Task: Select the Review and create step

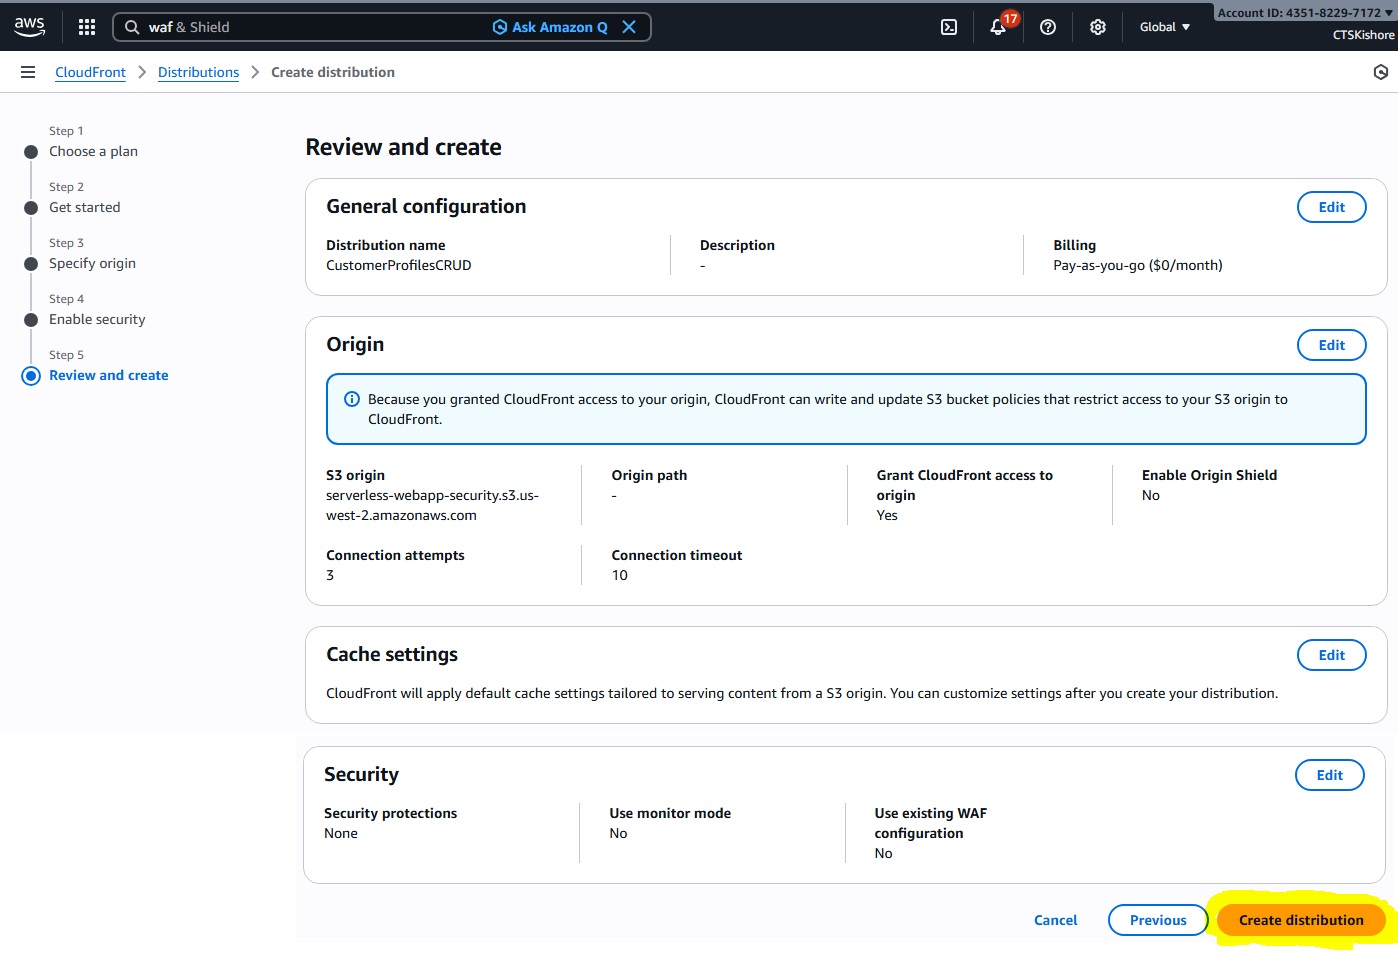Action: pyautogui.click(x=108, y=375)
